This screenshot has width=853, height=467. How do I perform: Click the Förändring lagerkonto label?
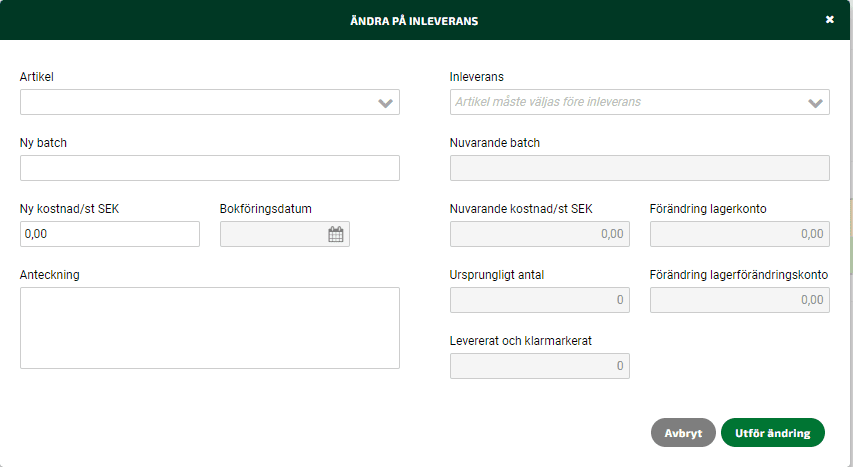click(708, 208)
